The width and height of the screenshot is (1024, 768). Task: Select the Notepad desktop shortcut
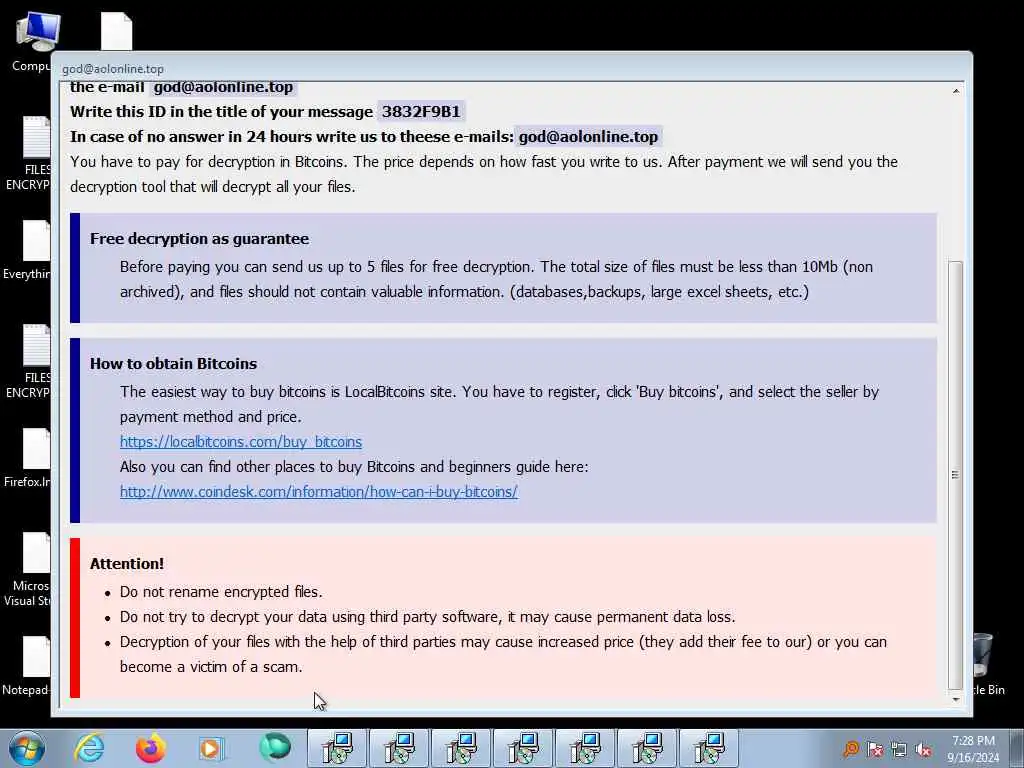[x=27, y=666]
